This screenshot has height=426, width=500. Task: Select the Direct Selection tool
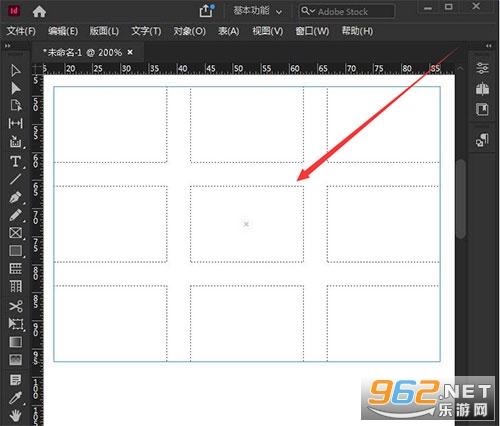pyautogui.click(x=15, y=88)
